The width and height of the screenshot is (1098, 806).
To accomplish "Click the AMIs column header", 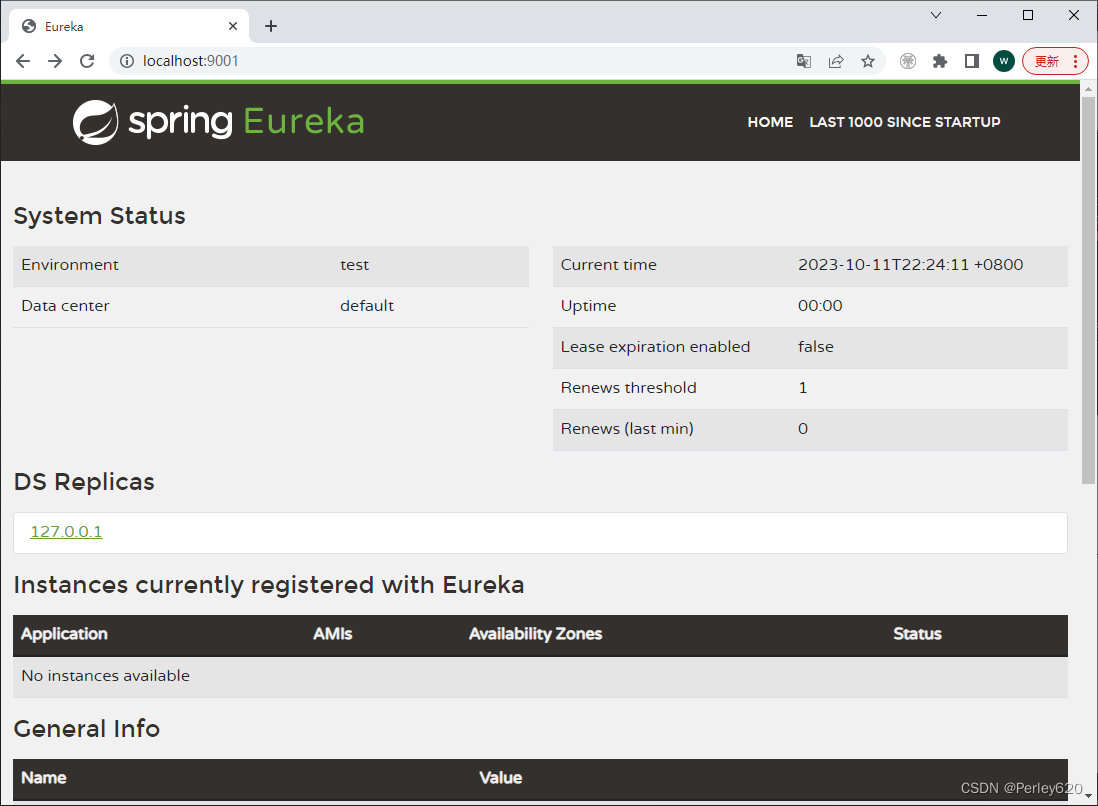I will click(333, 634).
